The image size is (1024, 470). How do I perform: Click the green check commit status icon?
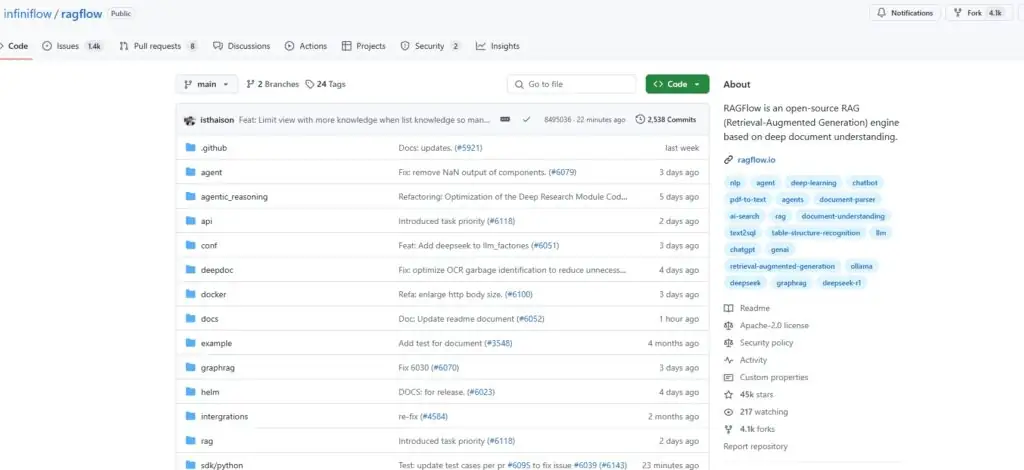(x=526, y=119)
